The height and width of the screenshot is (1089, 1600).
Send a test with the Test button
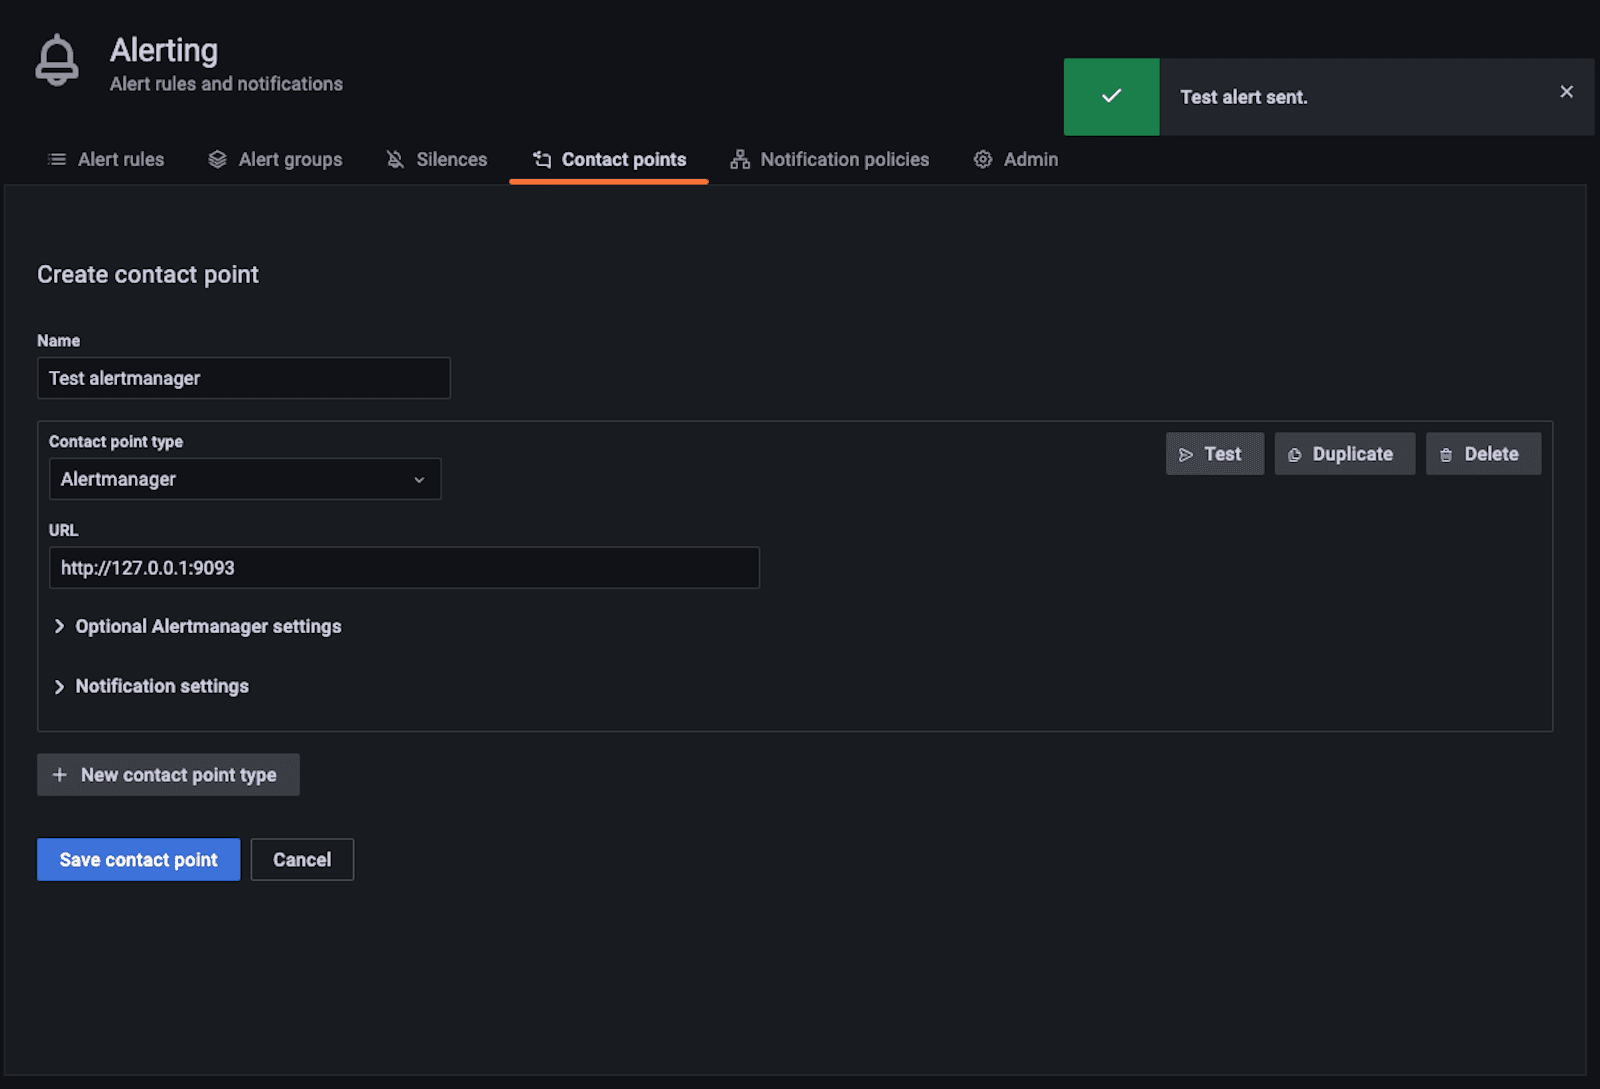(1214, 454)
